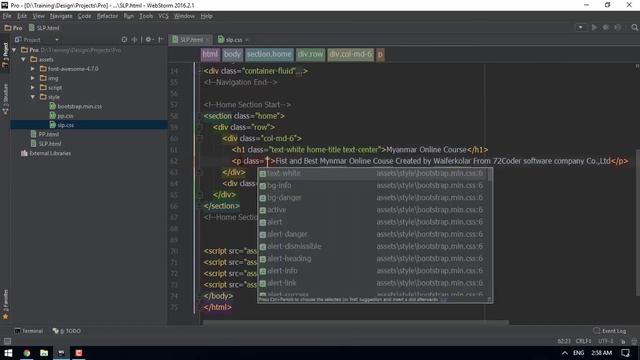Open the Run menu
Image resolution: width=640 pixels, height=360 pixels.
coord(129,16)
